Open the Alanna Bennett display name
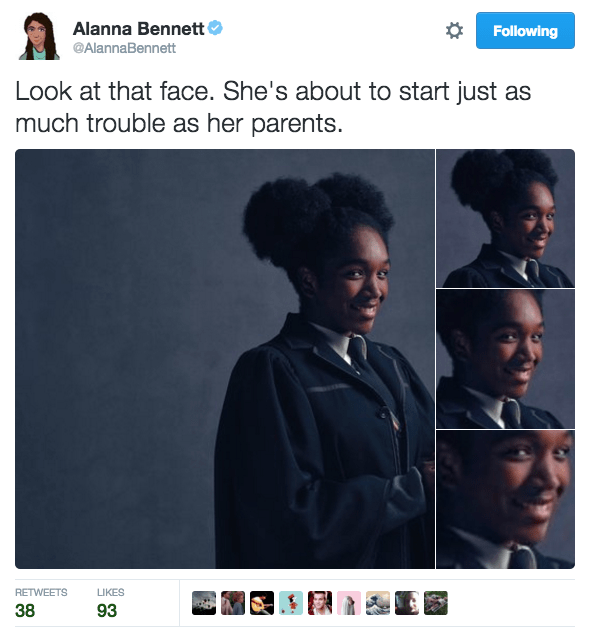 (x=138, y=29)
